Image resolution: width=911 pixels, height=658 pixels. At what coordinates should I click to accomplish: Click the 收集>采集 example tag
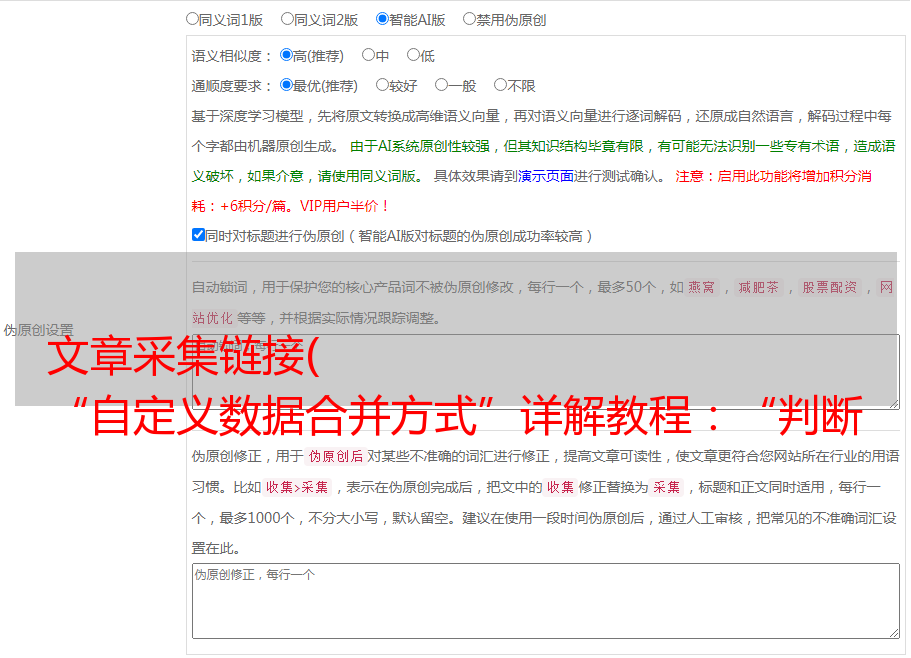(298, 488)
